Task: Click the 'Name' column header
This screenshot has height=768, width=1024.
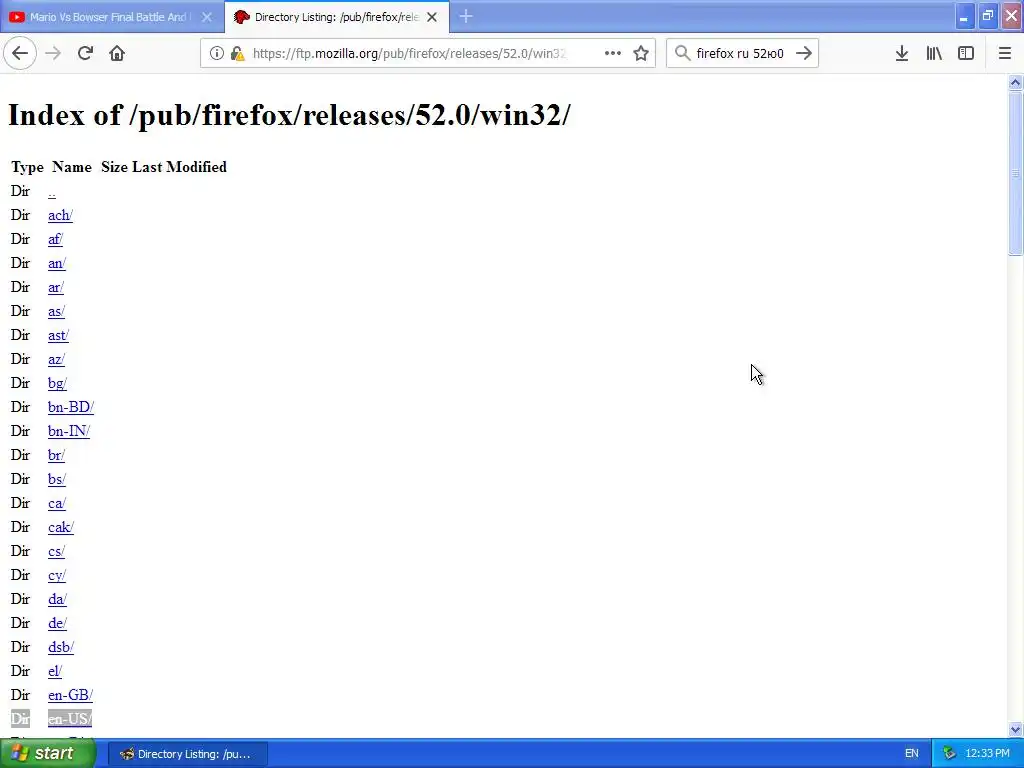Action: pos(72,167)
